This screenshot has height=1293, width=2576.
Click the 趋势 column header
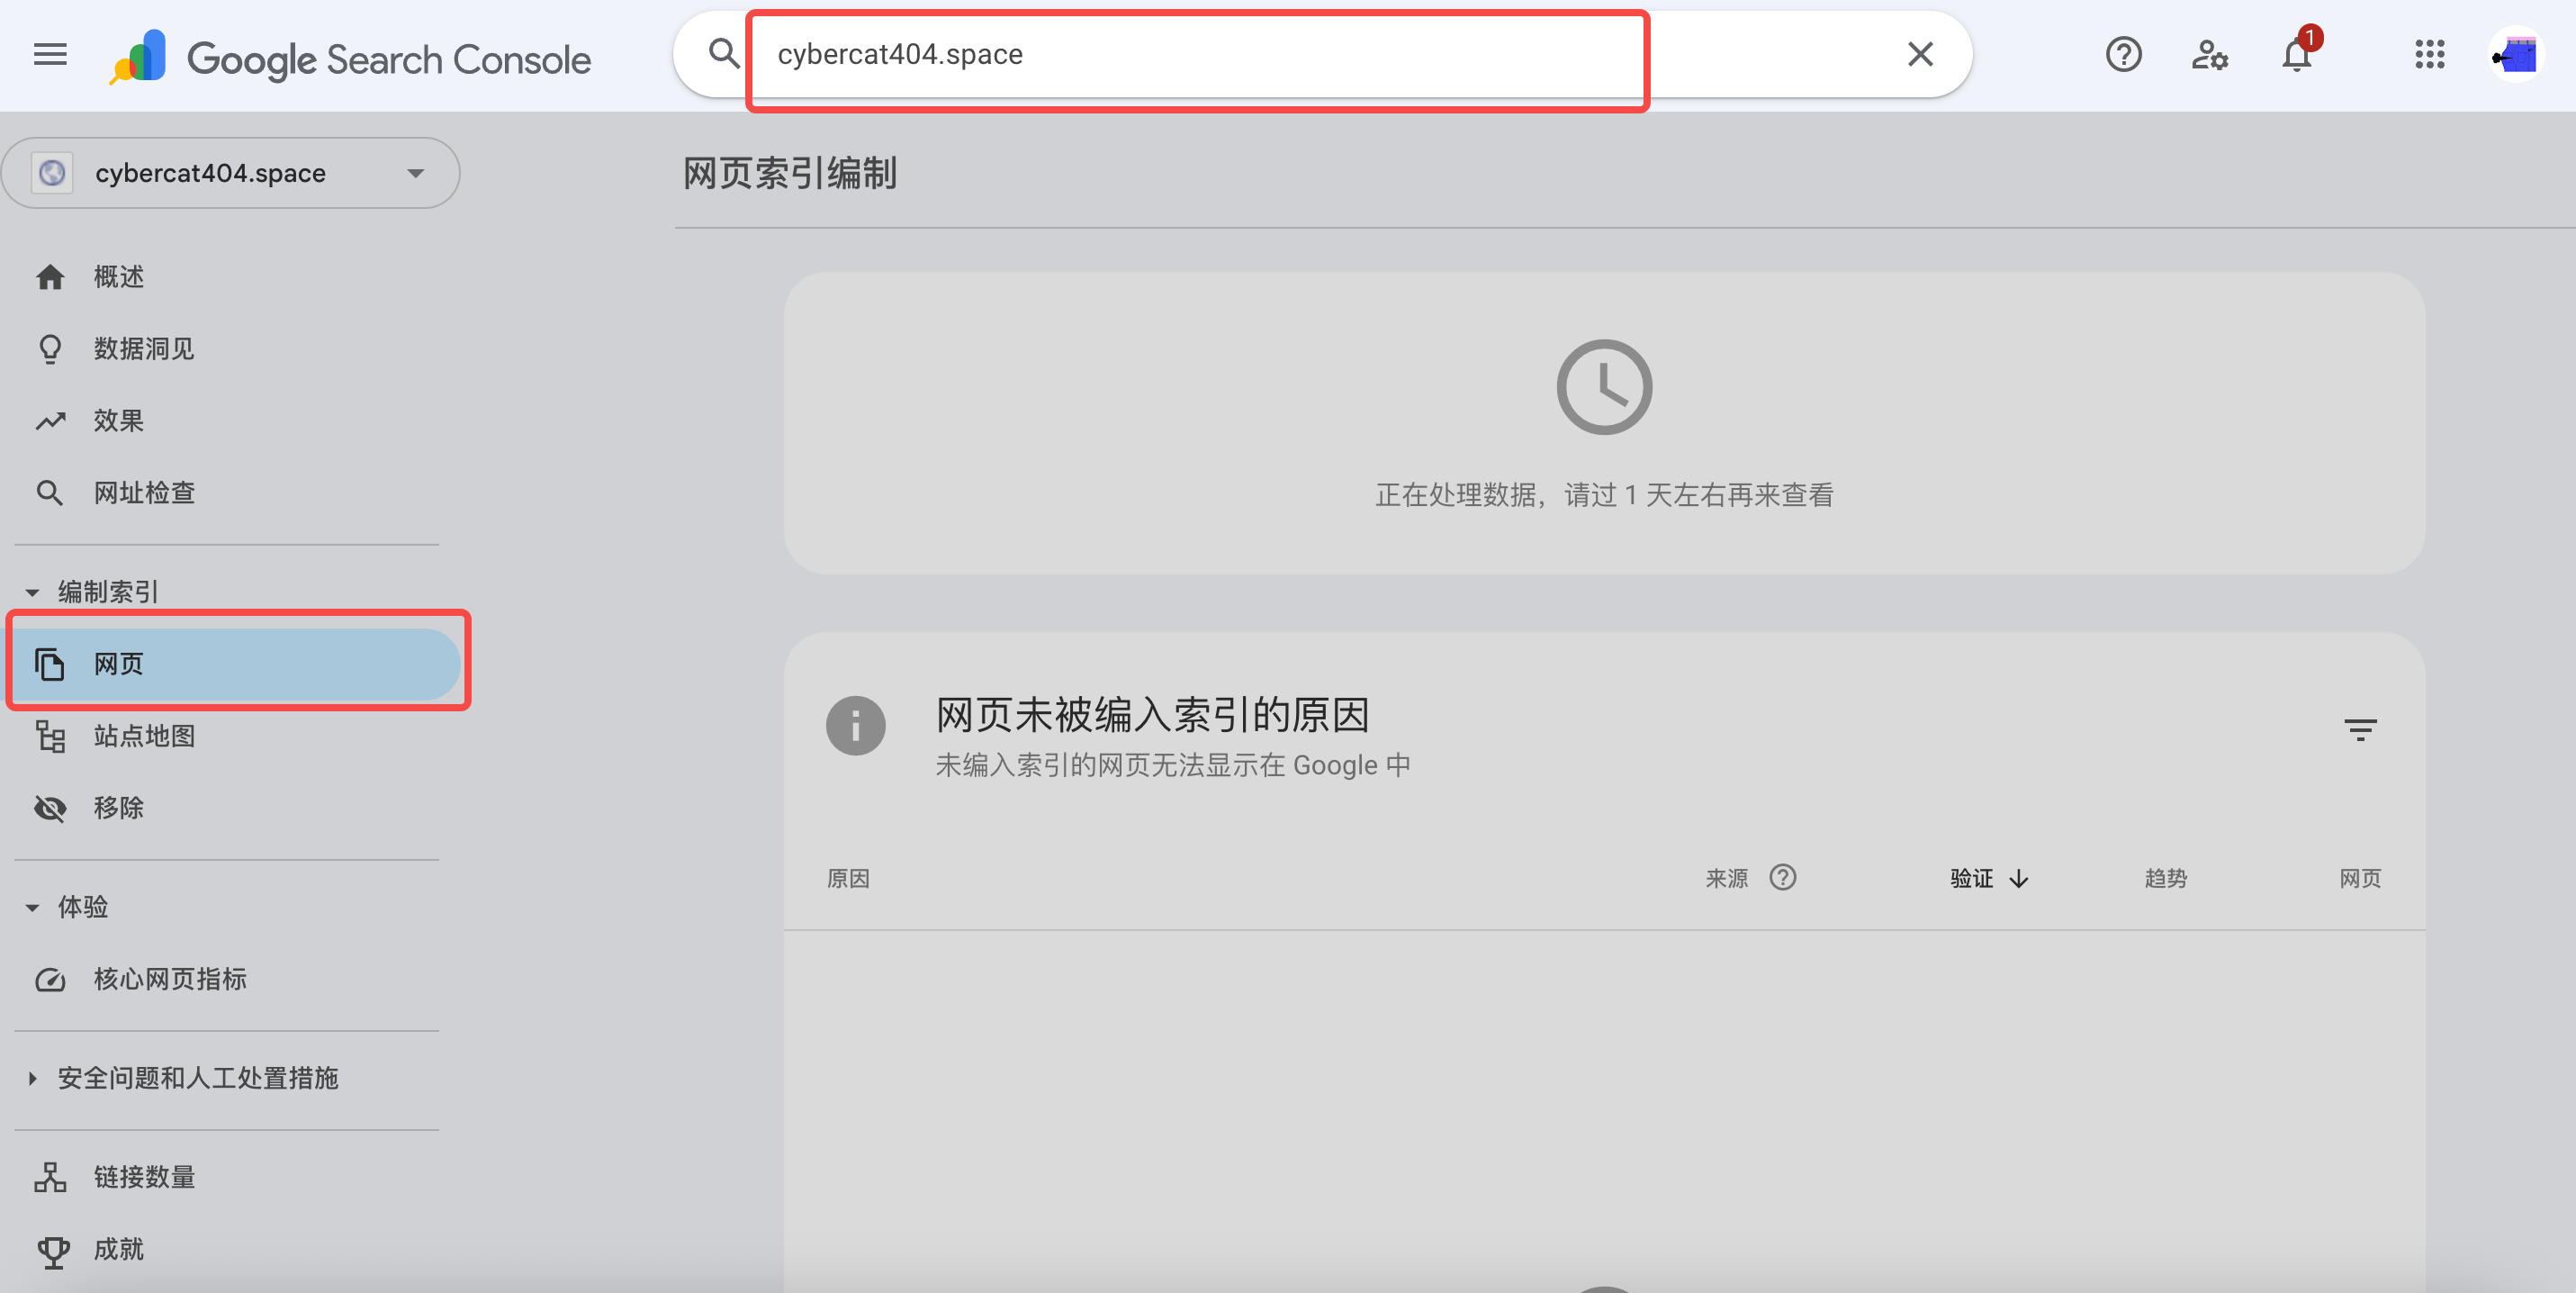coord(2165,878)
